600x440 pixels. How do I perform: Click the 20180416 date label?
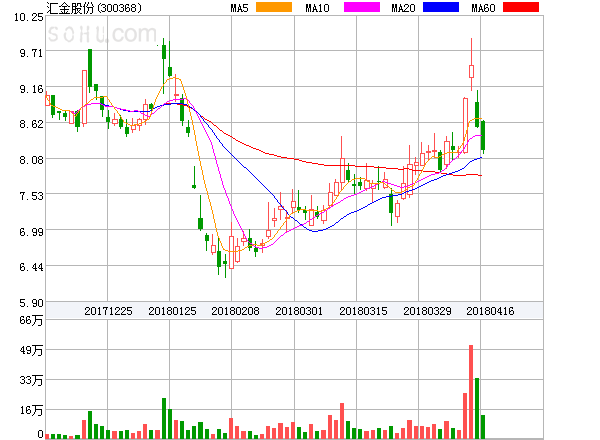[490, 311]
